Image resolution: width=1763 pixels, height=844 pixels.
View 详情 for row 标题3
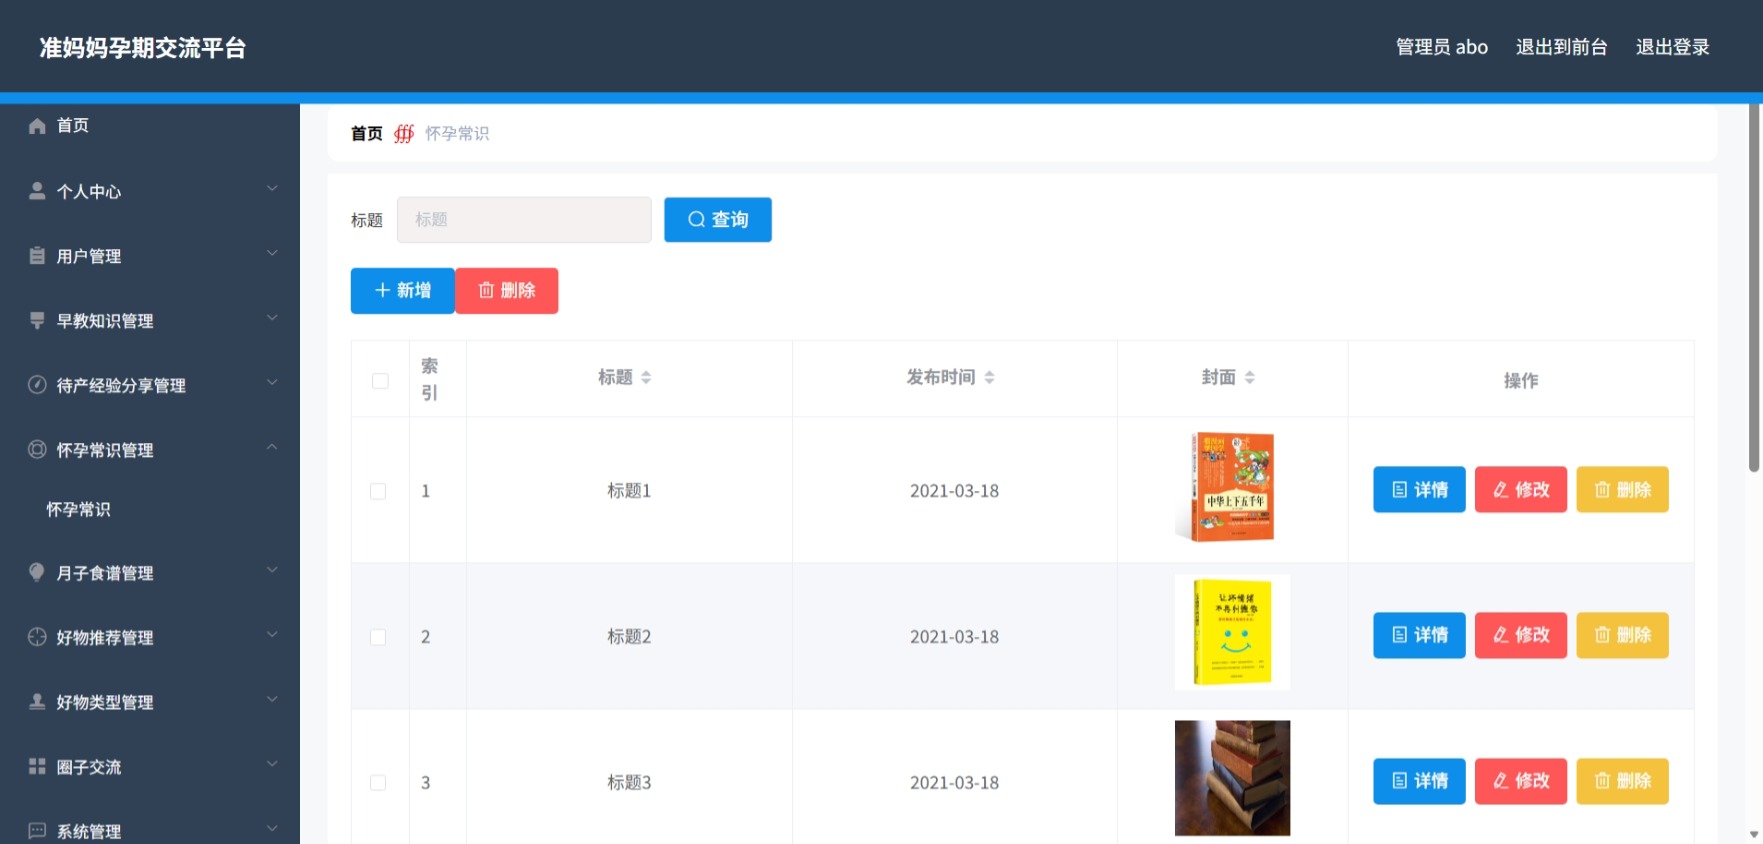[x=1419, y=781]
